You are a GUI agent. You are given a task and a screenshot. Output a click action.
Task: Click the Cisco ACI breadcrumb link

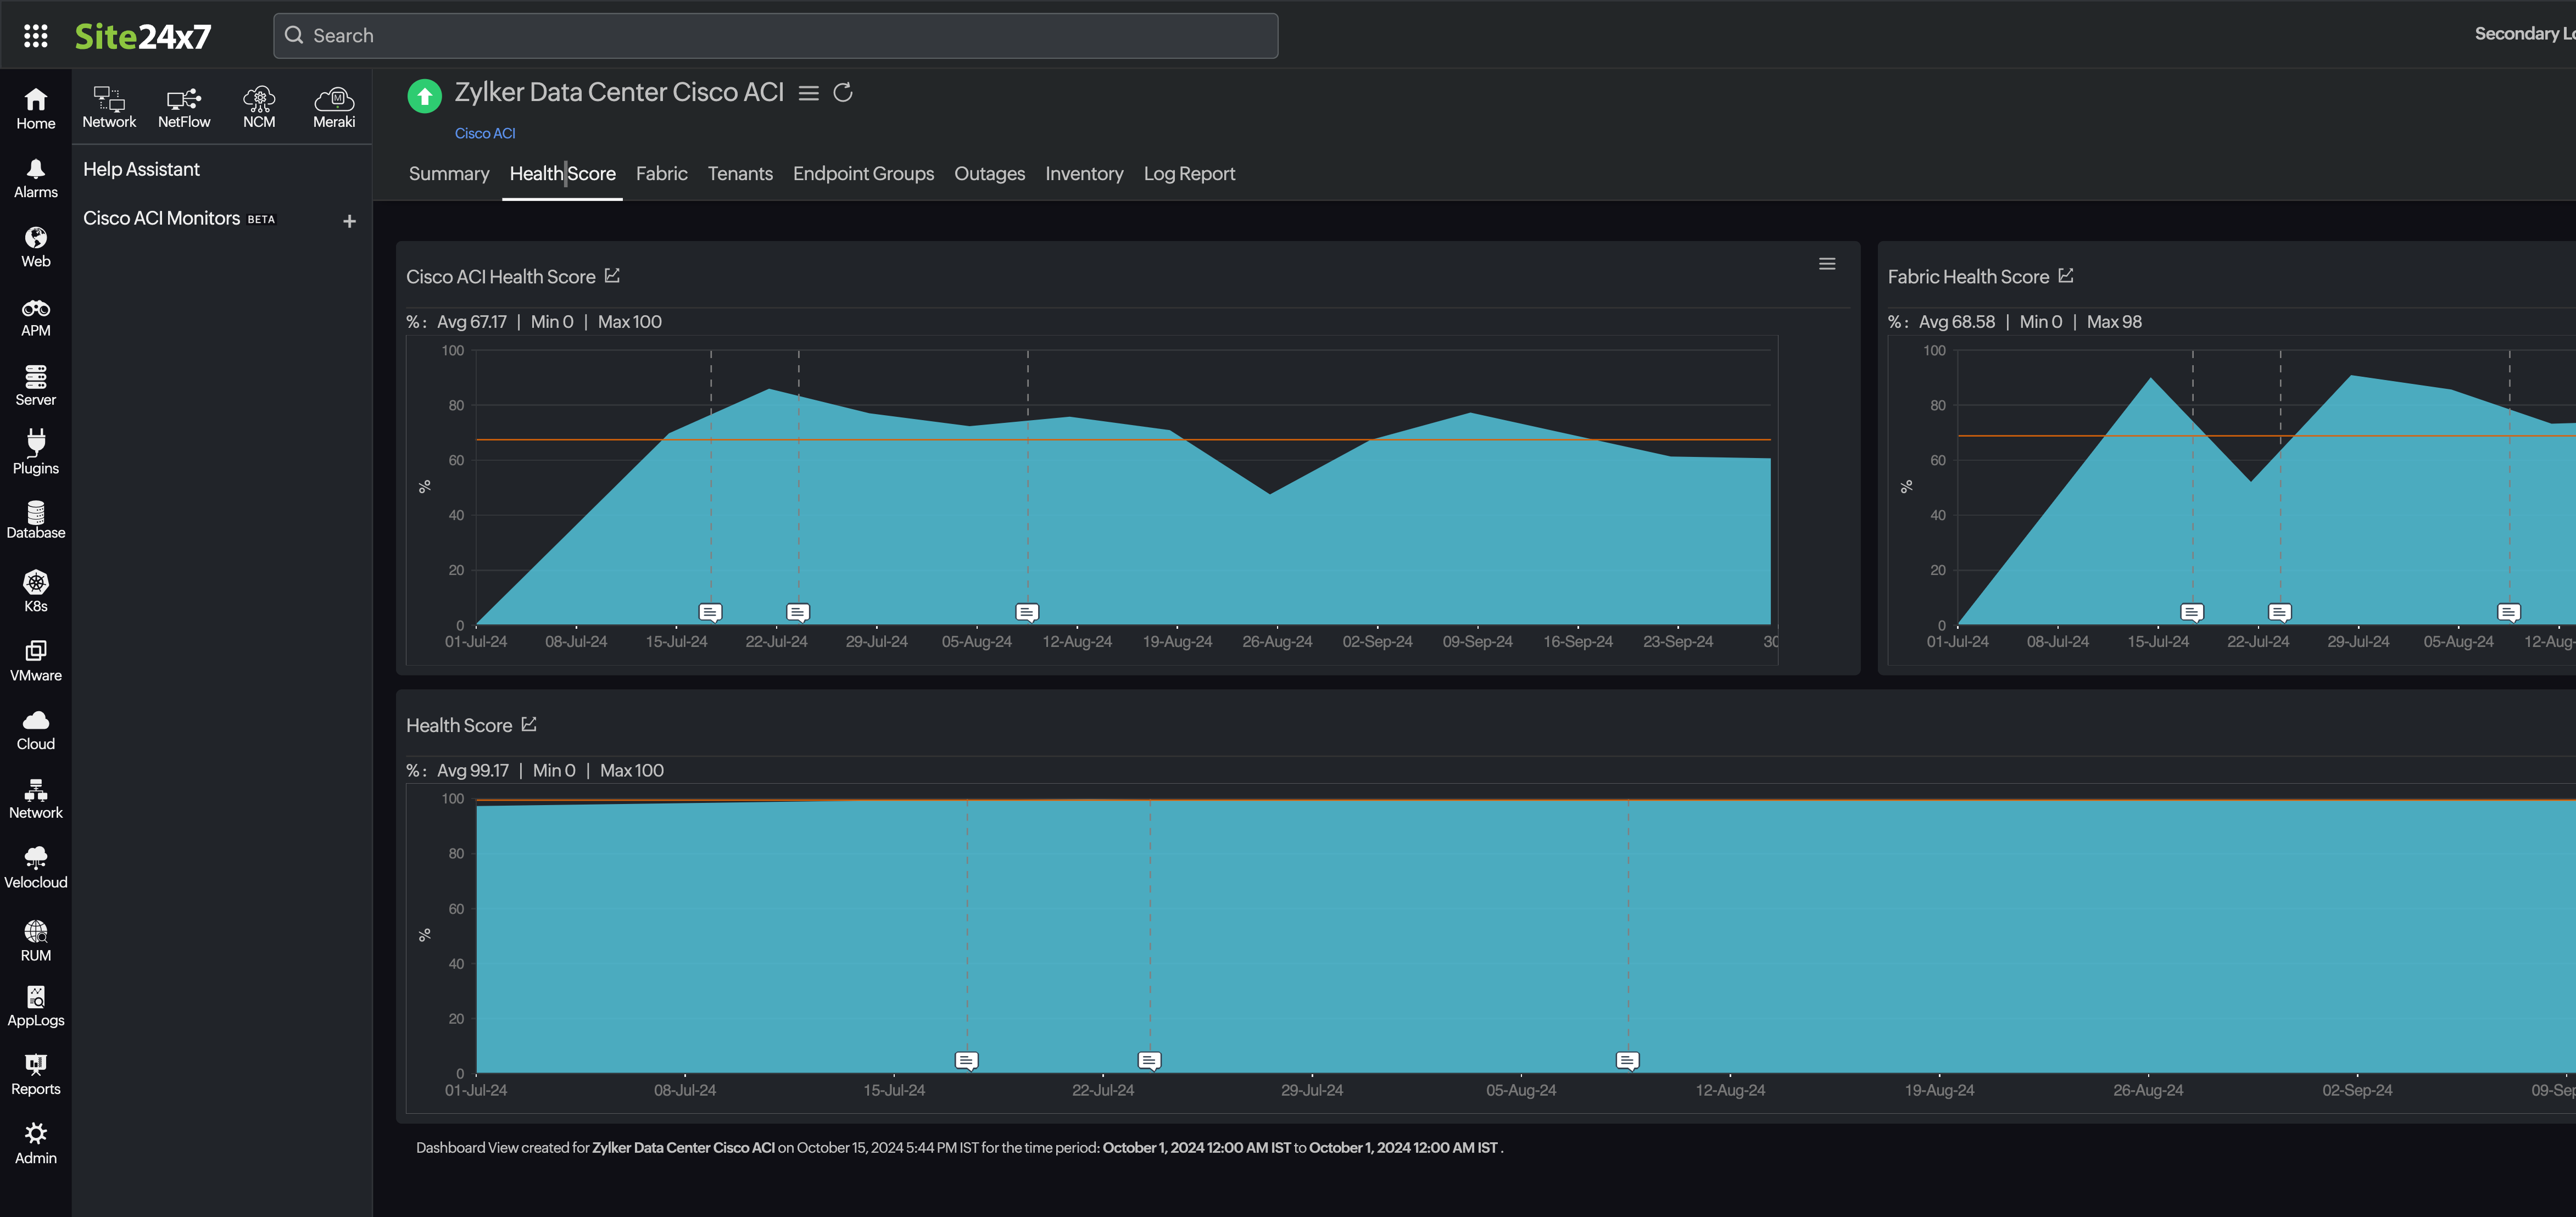point(485,132)
